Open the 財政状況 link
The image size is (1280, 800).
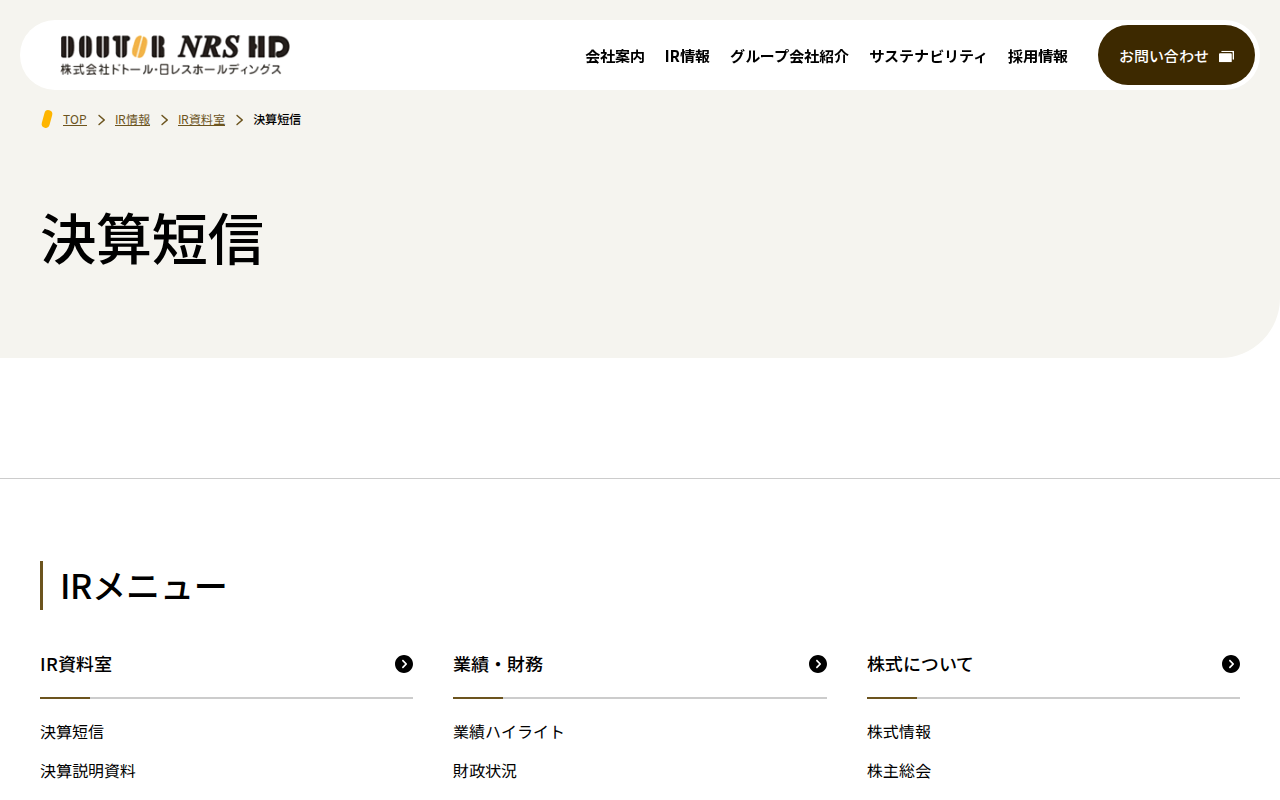coord(485,771)
